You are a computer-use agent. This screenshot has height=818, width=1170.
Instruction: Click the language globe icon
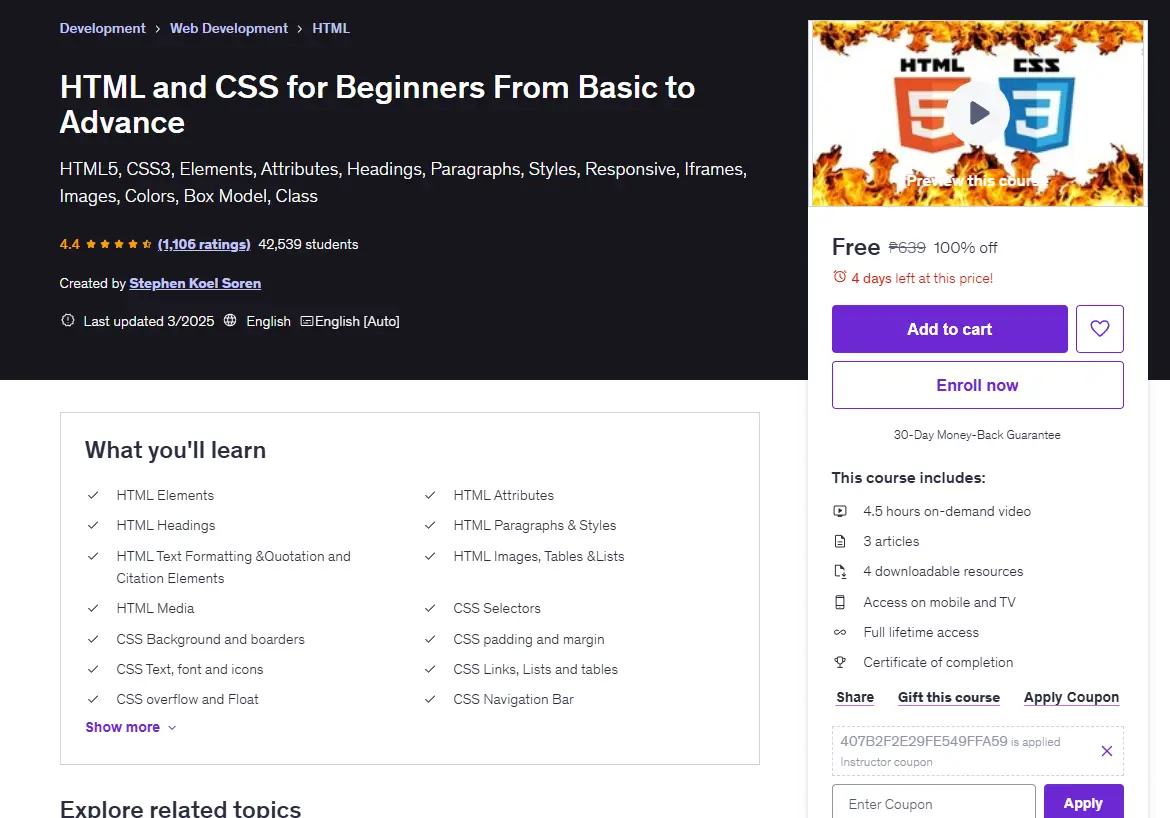pos(230,320)
